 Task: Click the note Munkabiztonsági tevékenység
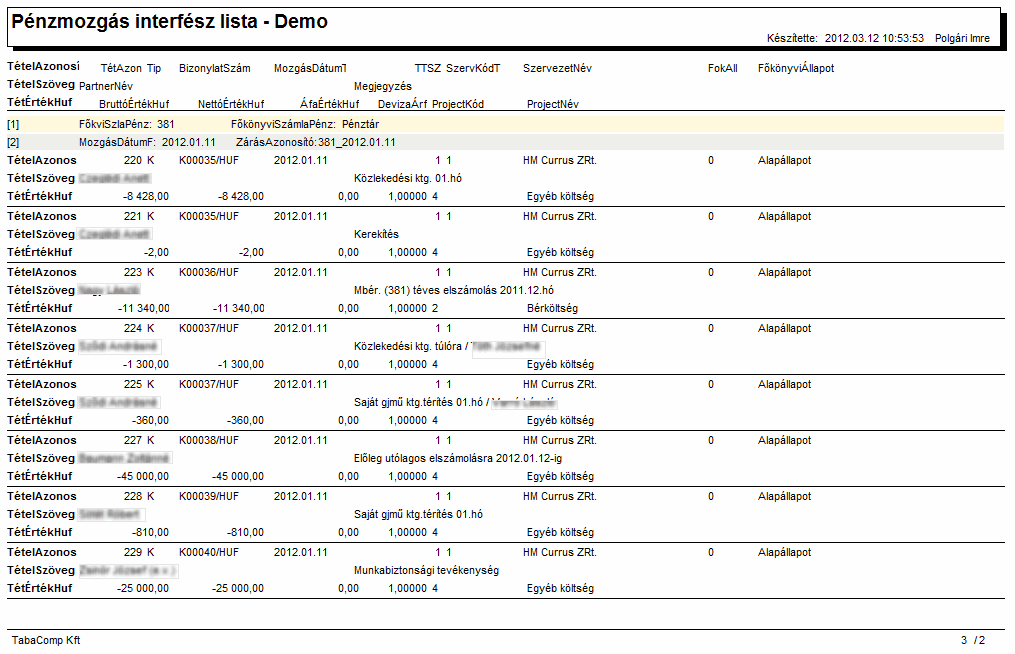(426, 570)
